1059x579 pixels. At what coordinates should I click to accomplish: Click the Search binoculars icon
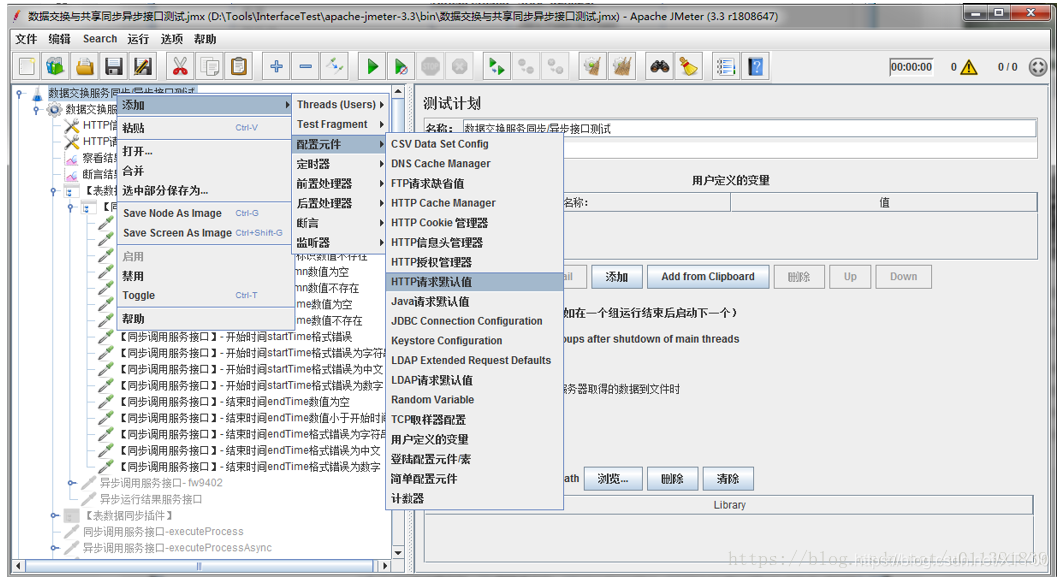coord(659,66)
